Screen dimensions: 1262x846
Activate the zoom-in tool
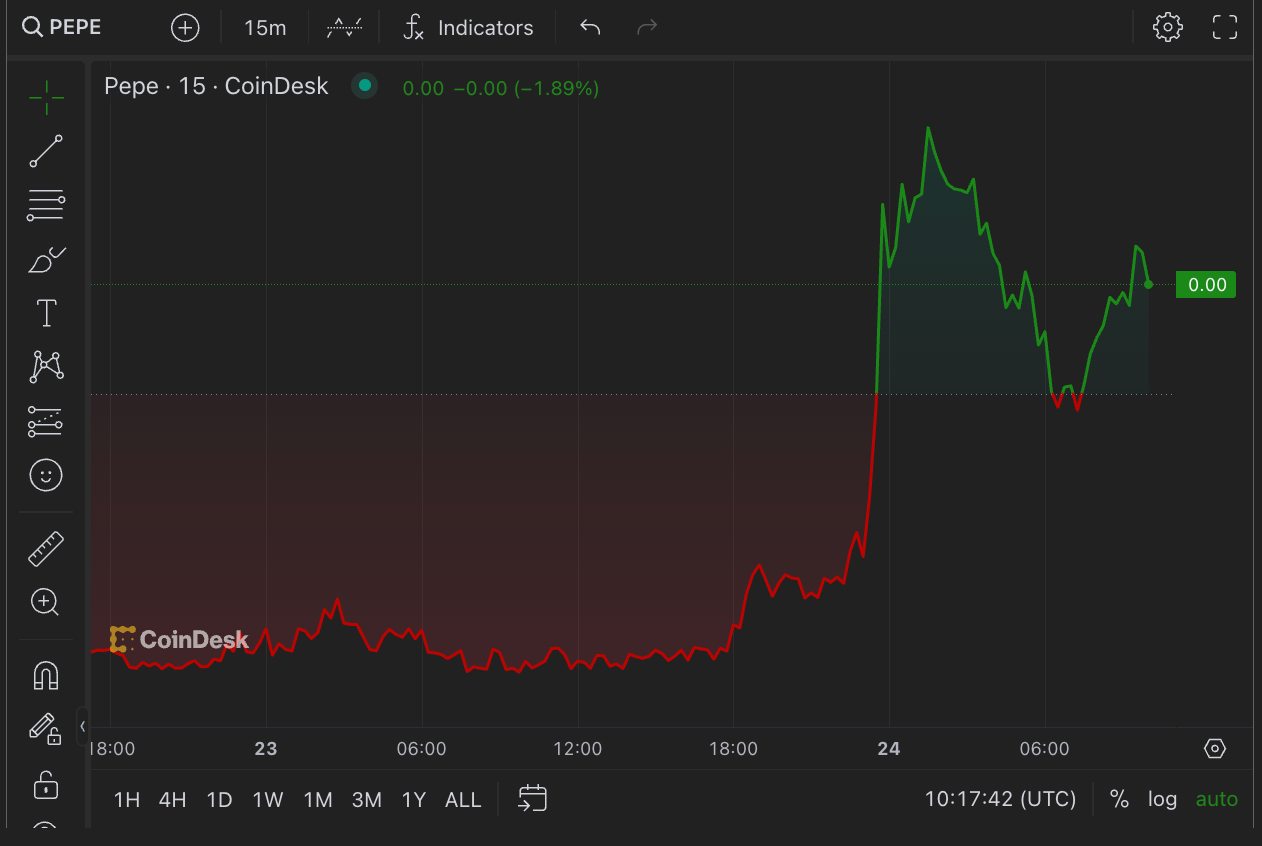pos(45,602)
